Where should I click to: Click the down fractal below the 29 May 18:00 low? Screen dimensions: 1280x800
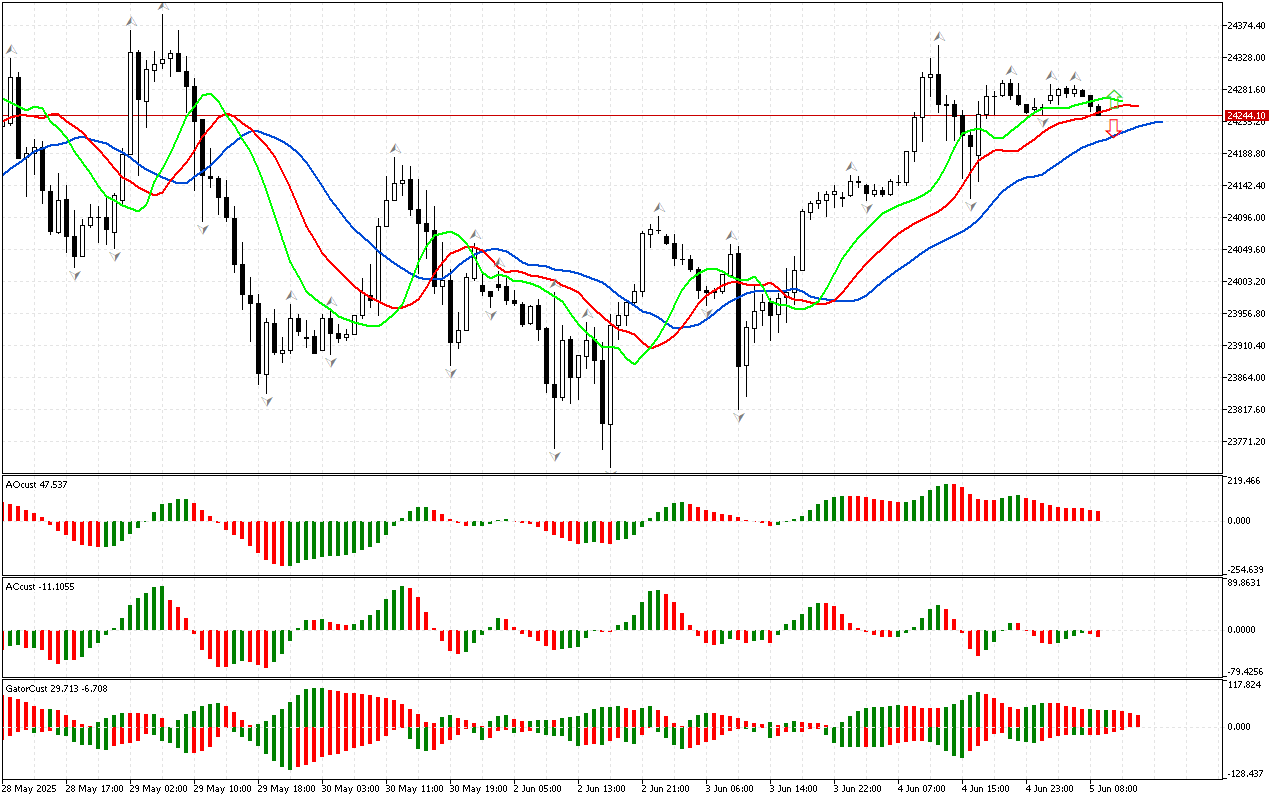click(266, 400)
